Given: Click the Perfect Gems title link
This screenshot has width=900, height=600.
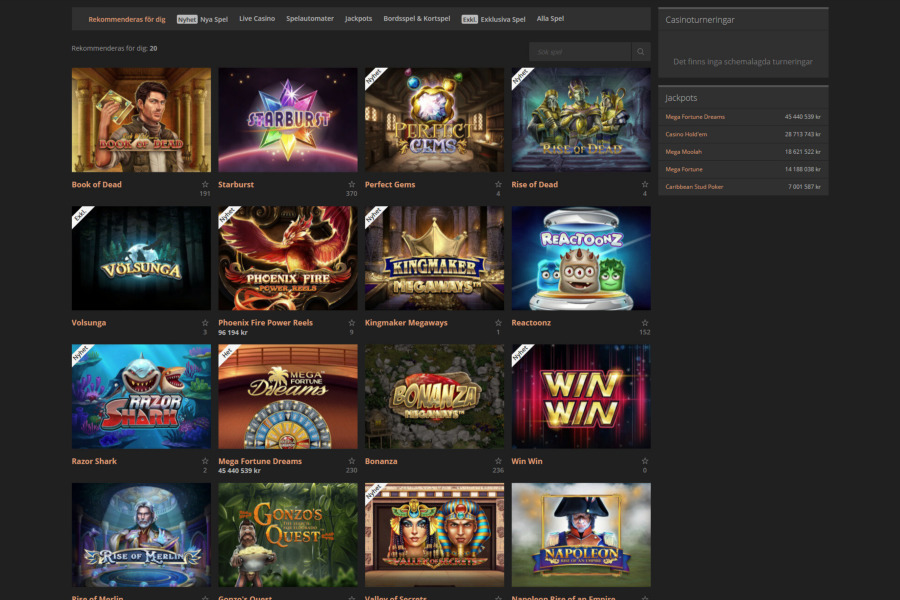Looking at the screenshot, I should [390, 184].
